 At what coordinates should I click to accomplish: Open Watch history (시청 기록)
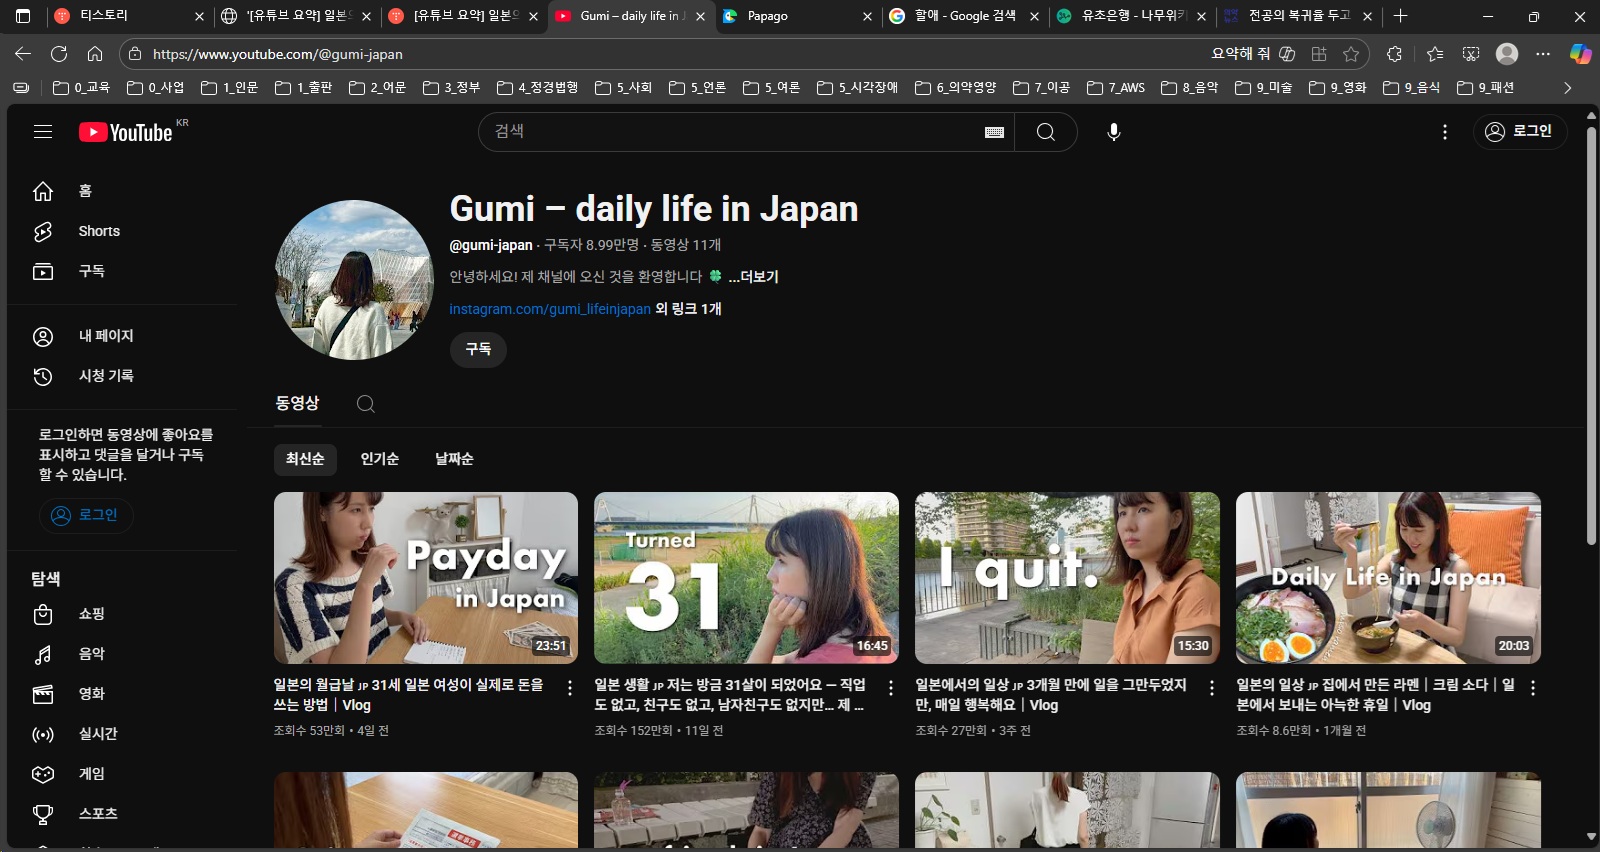[122, 376]
